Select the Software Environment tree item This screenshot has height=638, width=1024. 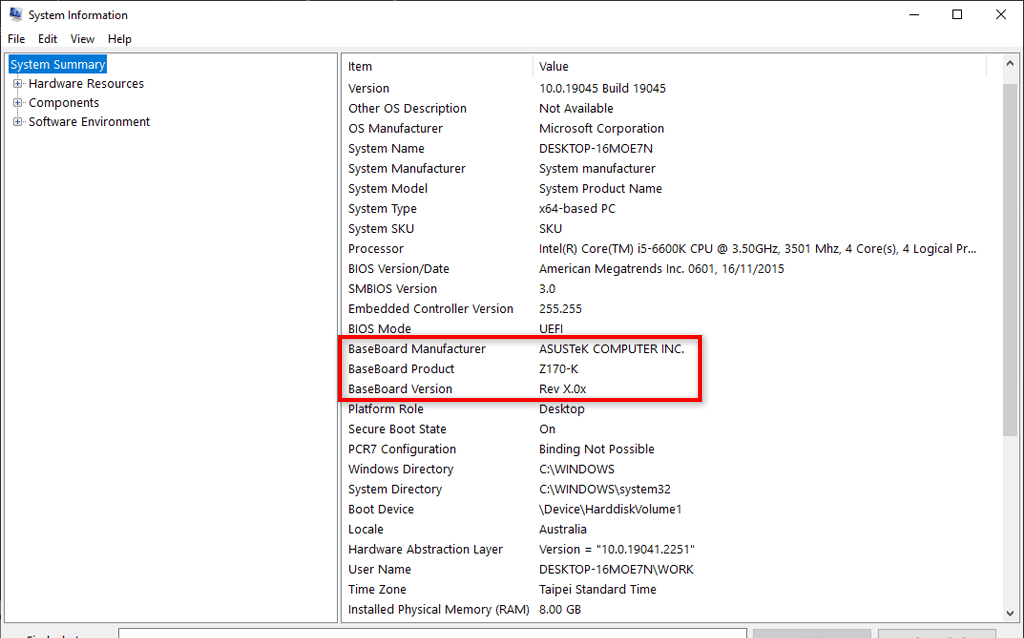click(89, 121)
